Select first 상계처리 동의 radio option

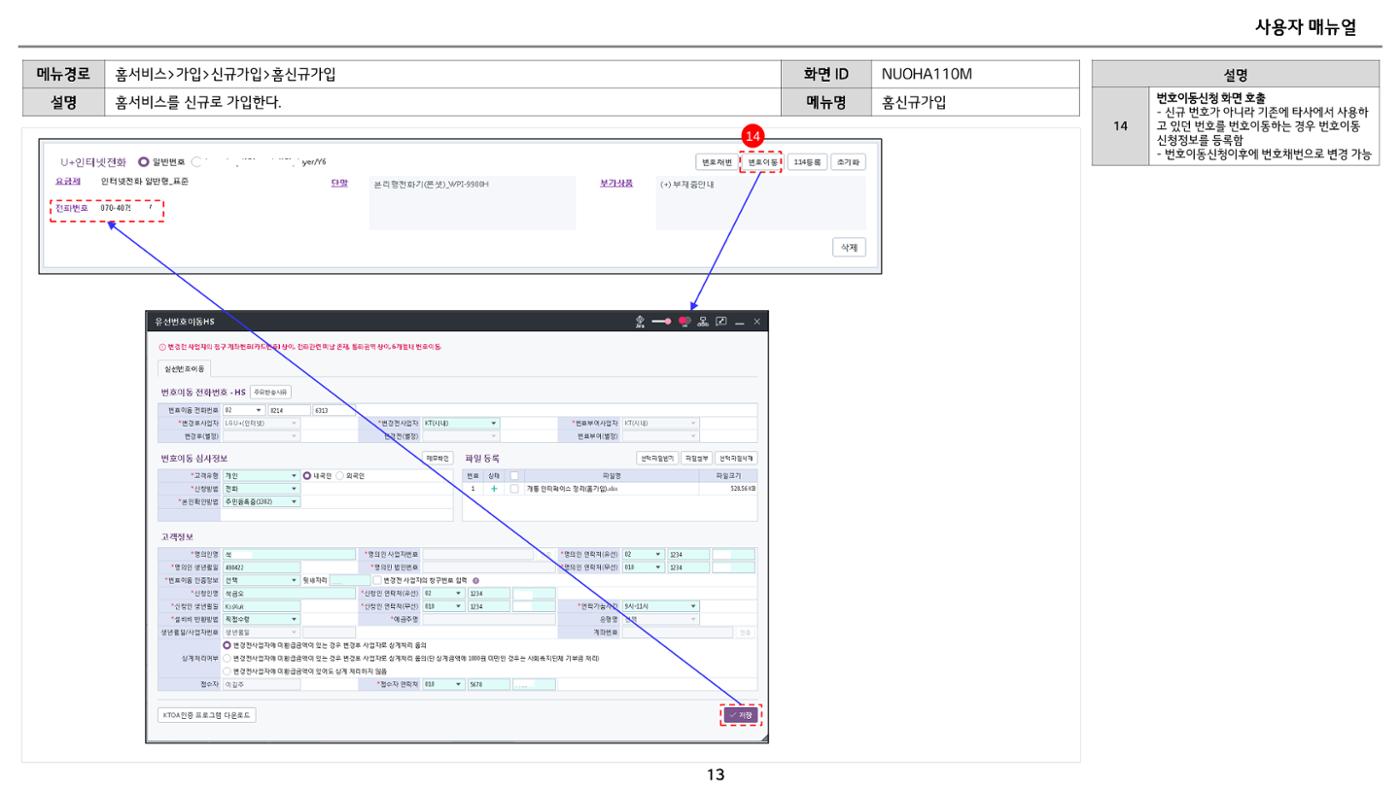pyautogui.click(x=227, y=645)
